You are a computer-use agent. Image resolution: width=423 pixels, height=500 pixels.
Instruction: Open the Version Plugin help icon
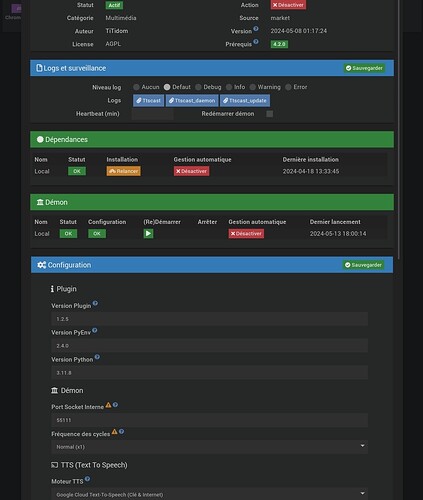tap(95, 303)
